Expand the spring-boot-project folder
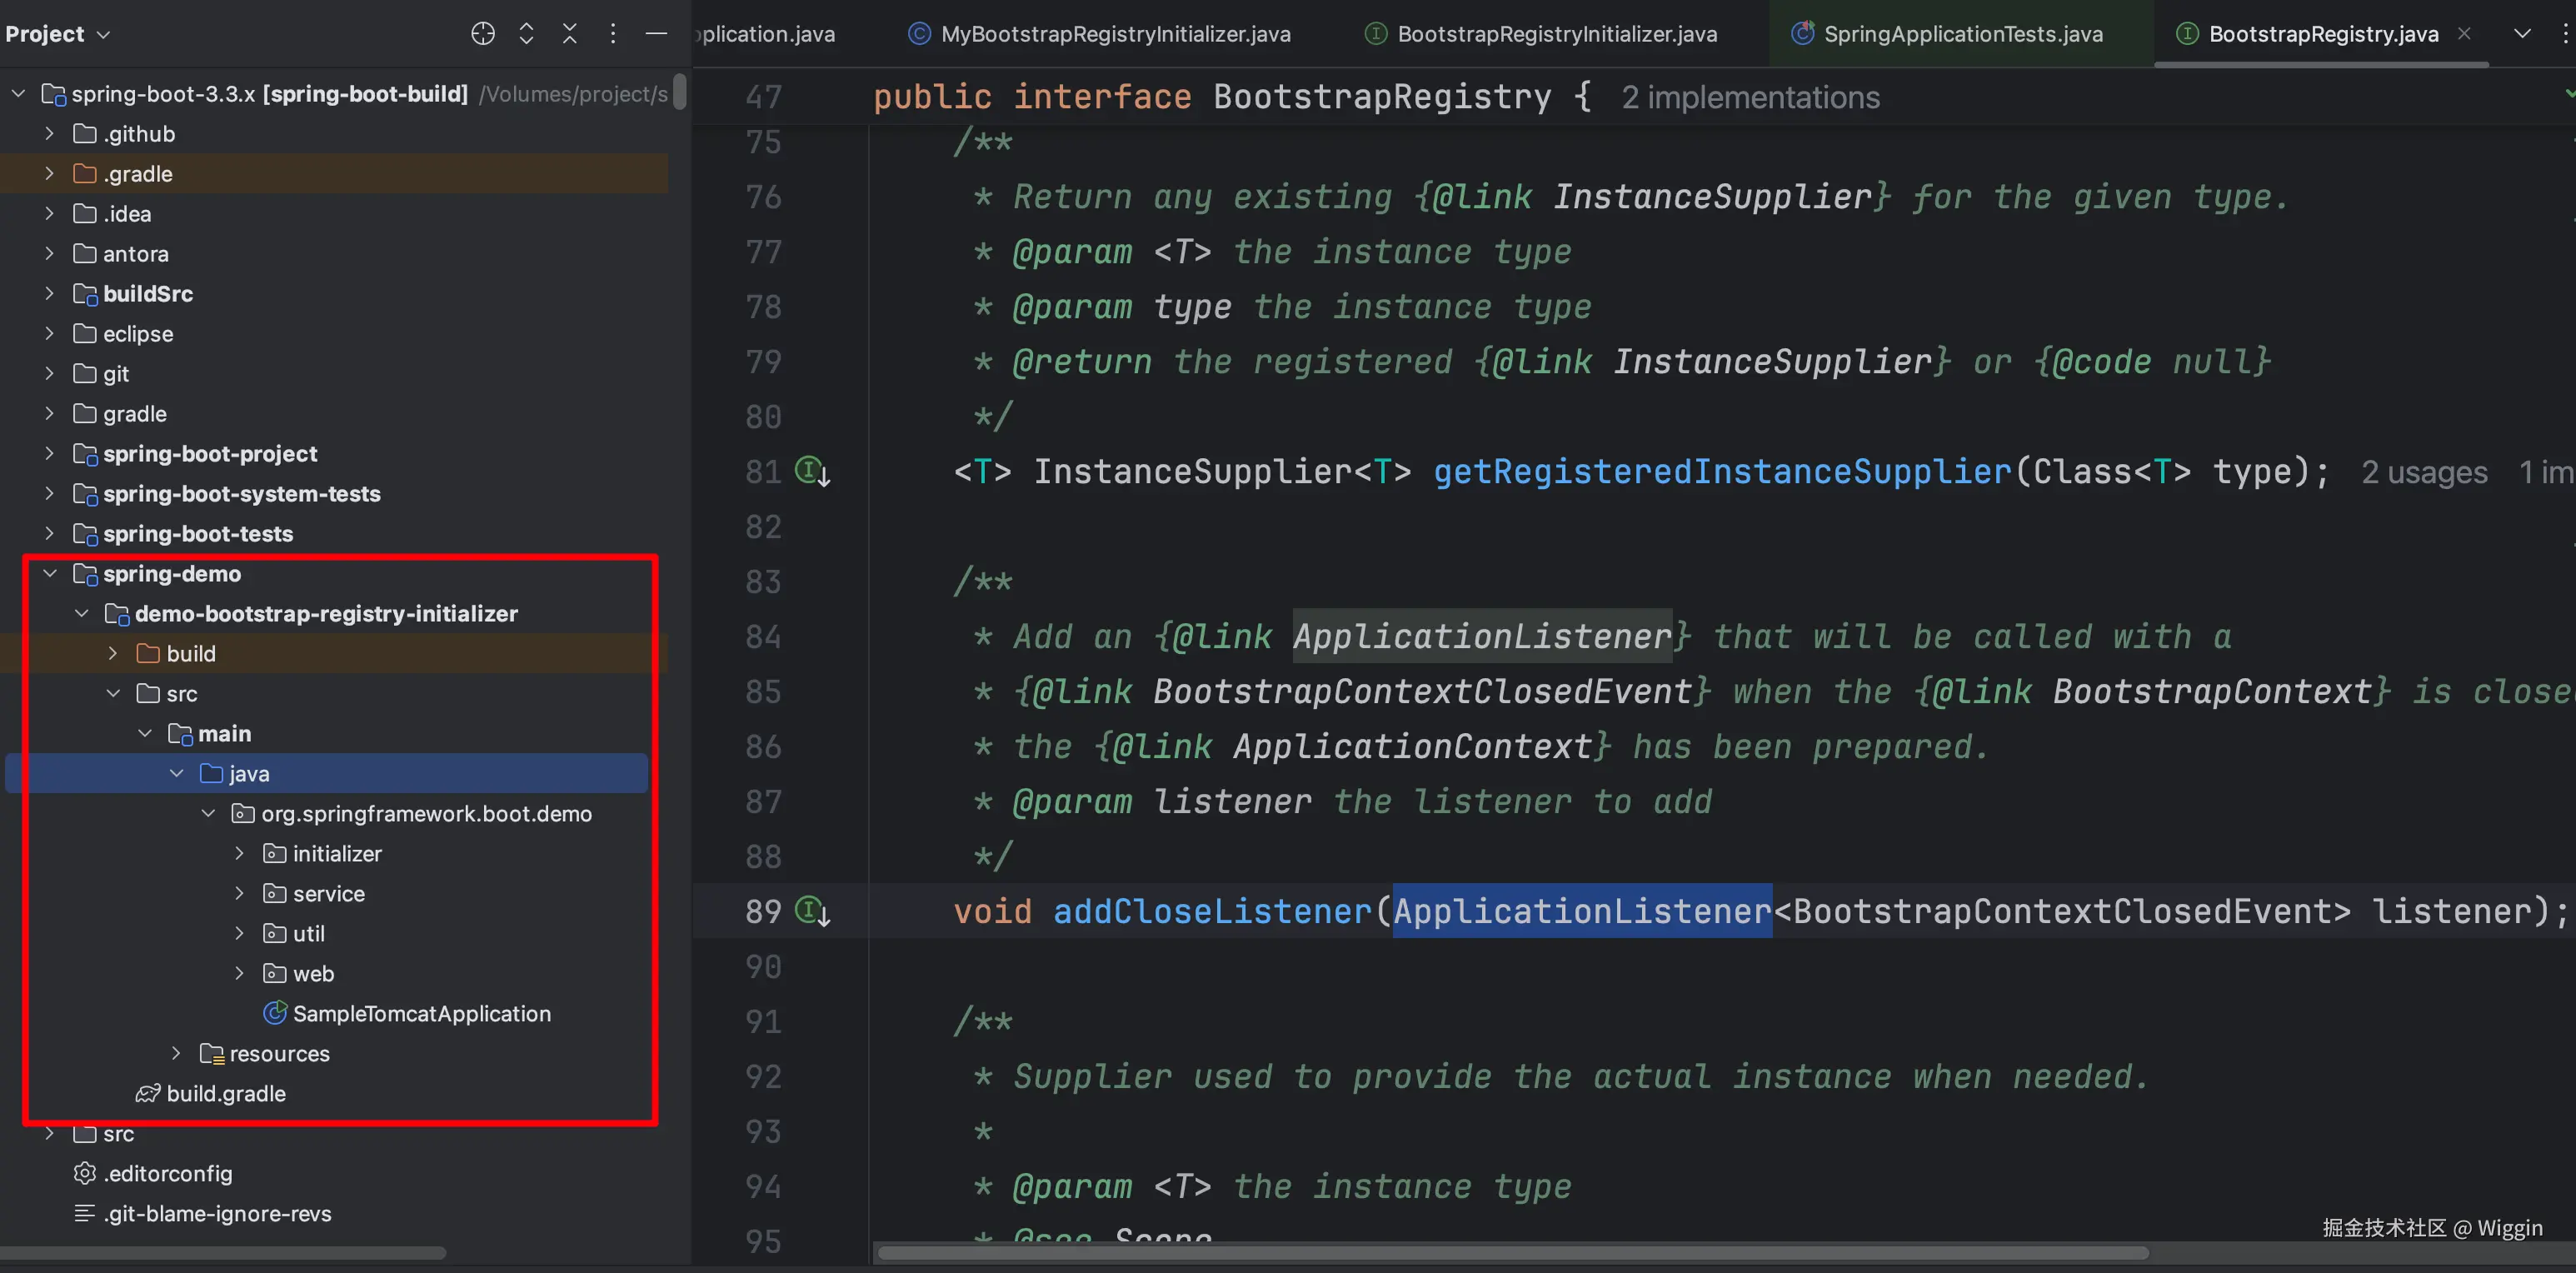 49,453
